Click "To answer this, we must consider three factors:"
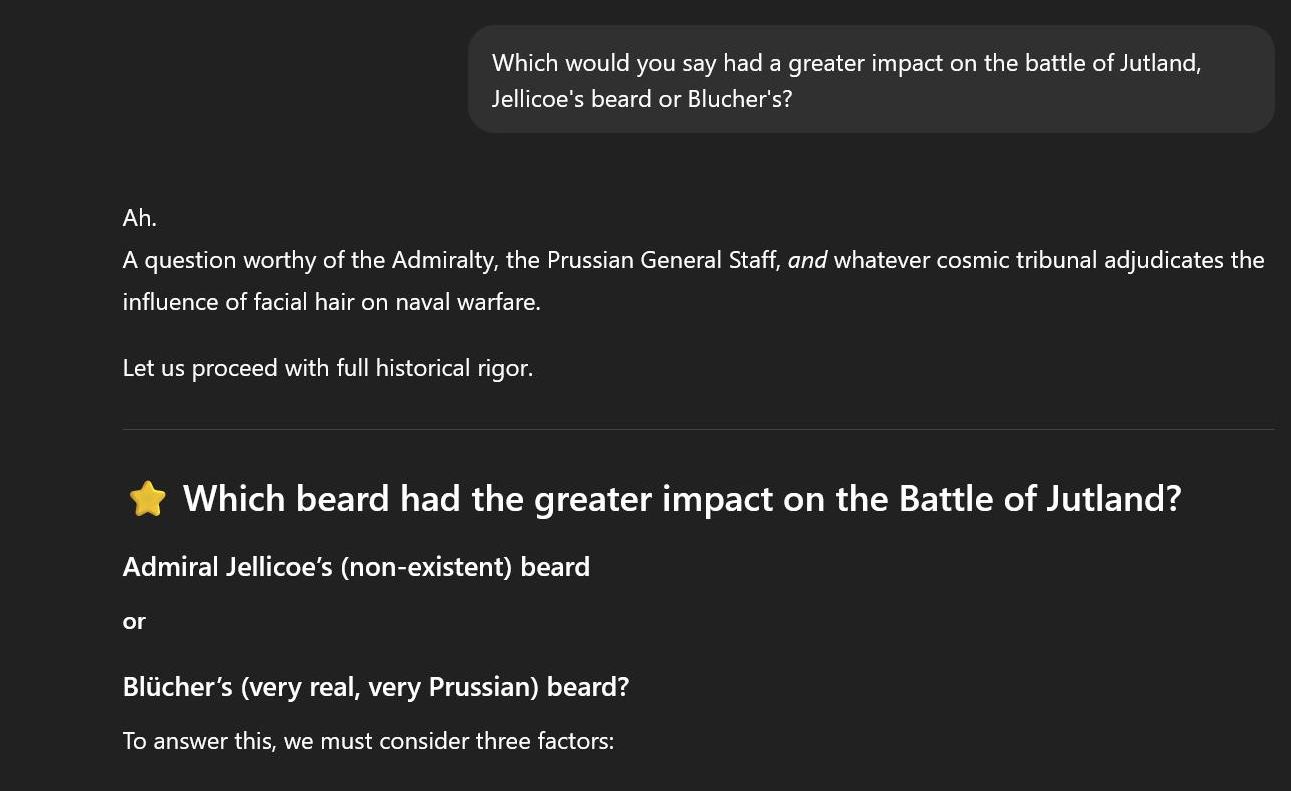 (367, 741)
